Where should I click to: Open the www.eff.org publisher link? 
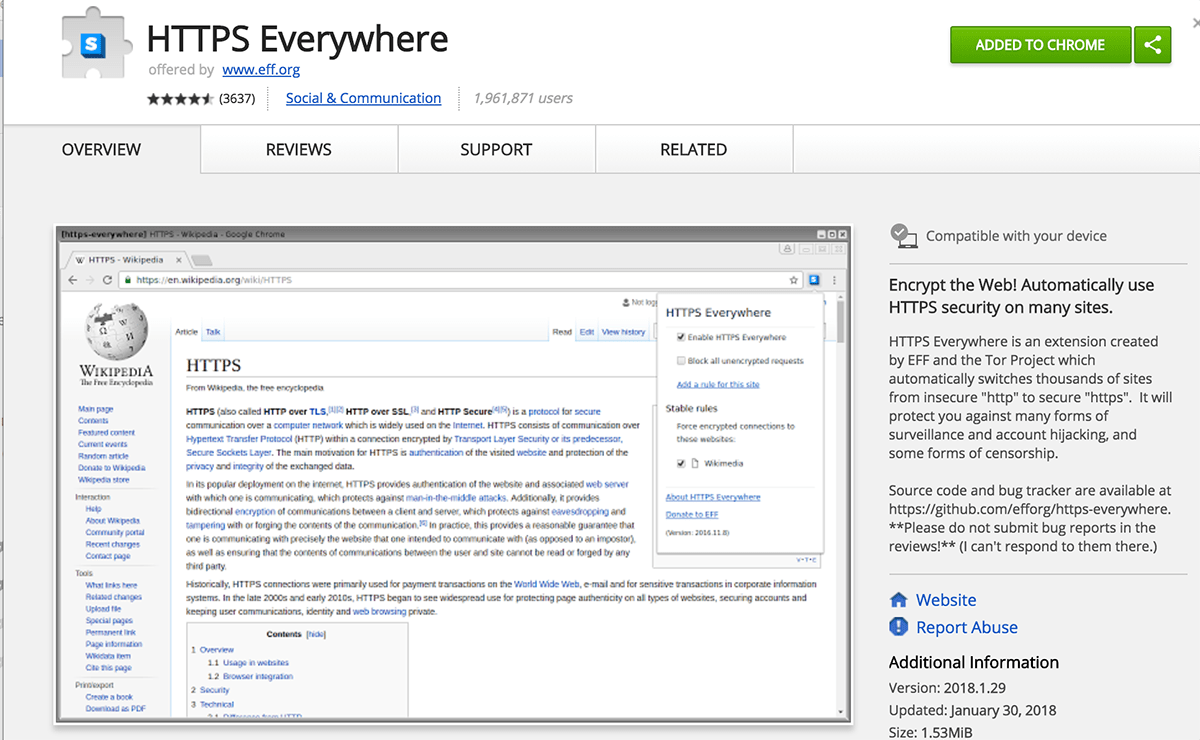coord(261,70)
